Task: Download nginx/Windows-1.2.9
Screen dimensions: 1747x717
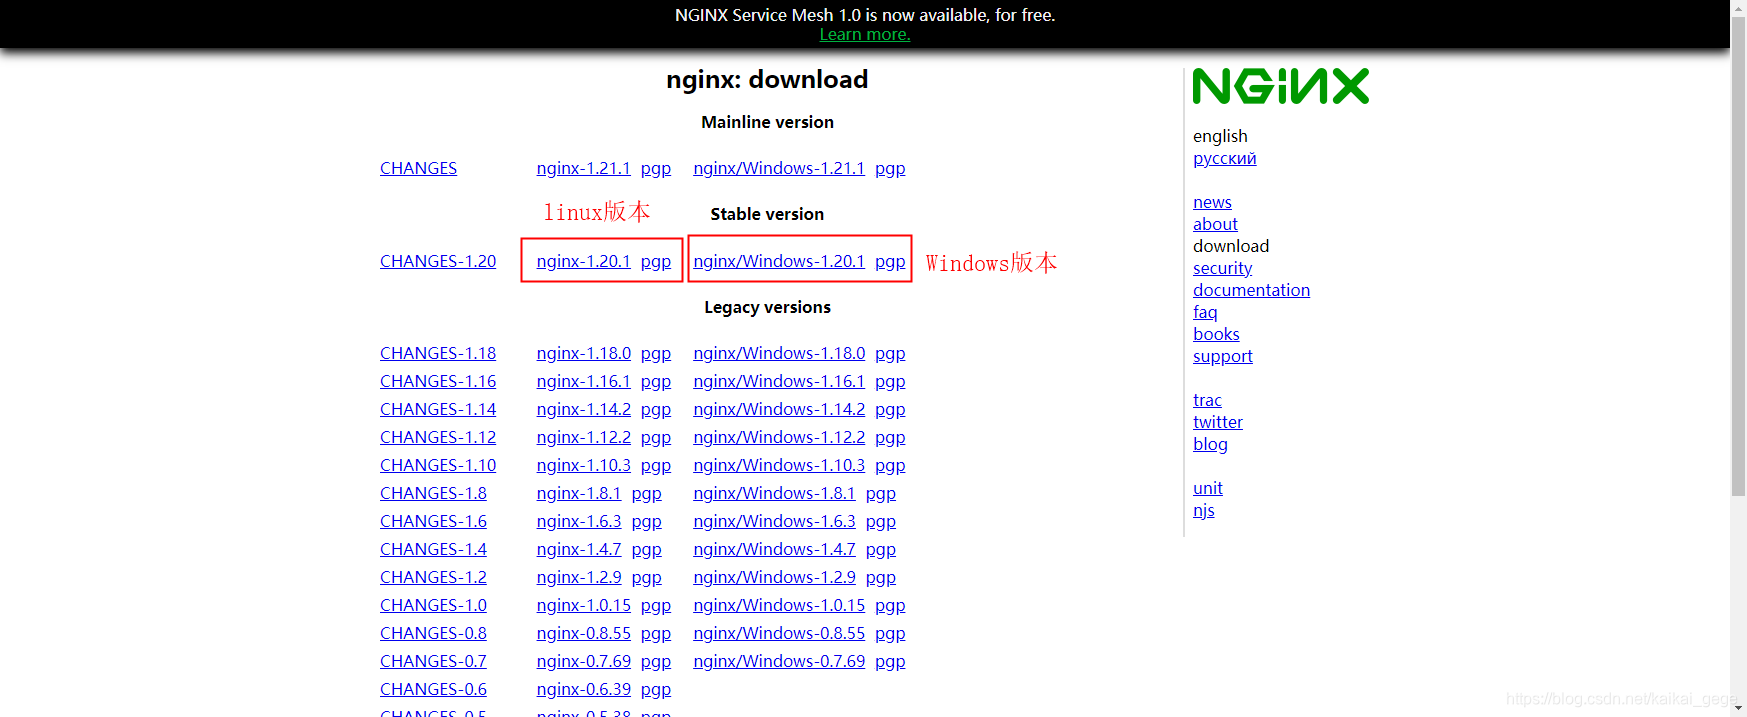Action: [x=774, y=577]
